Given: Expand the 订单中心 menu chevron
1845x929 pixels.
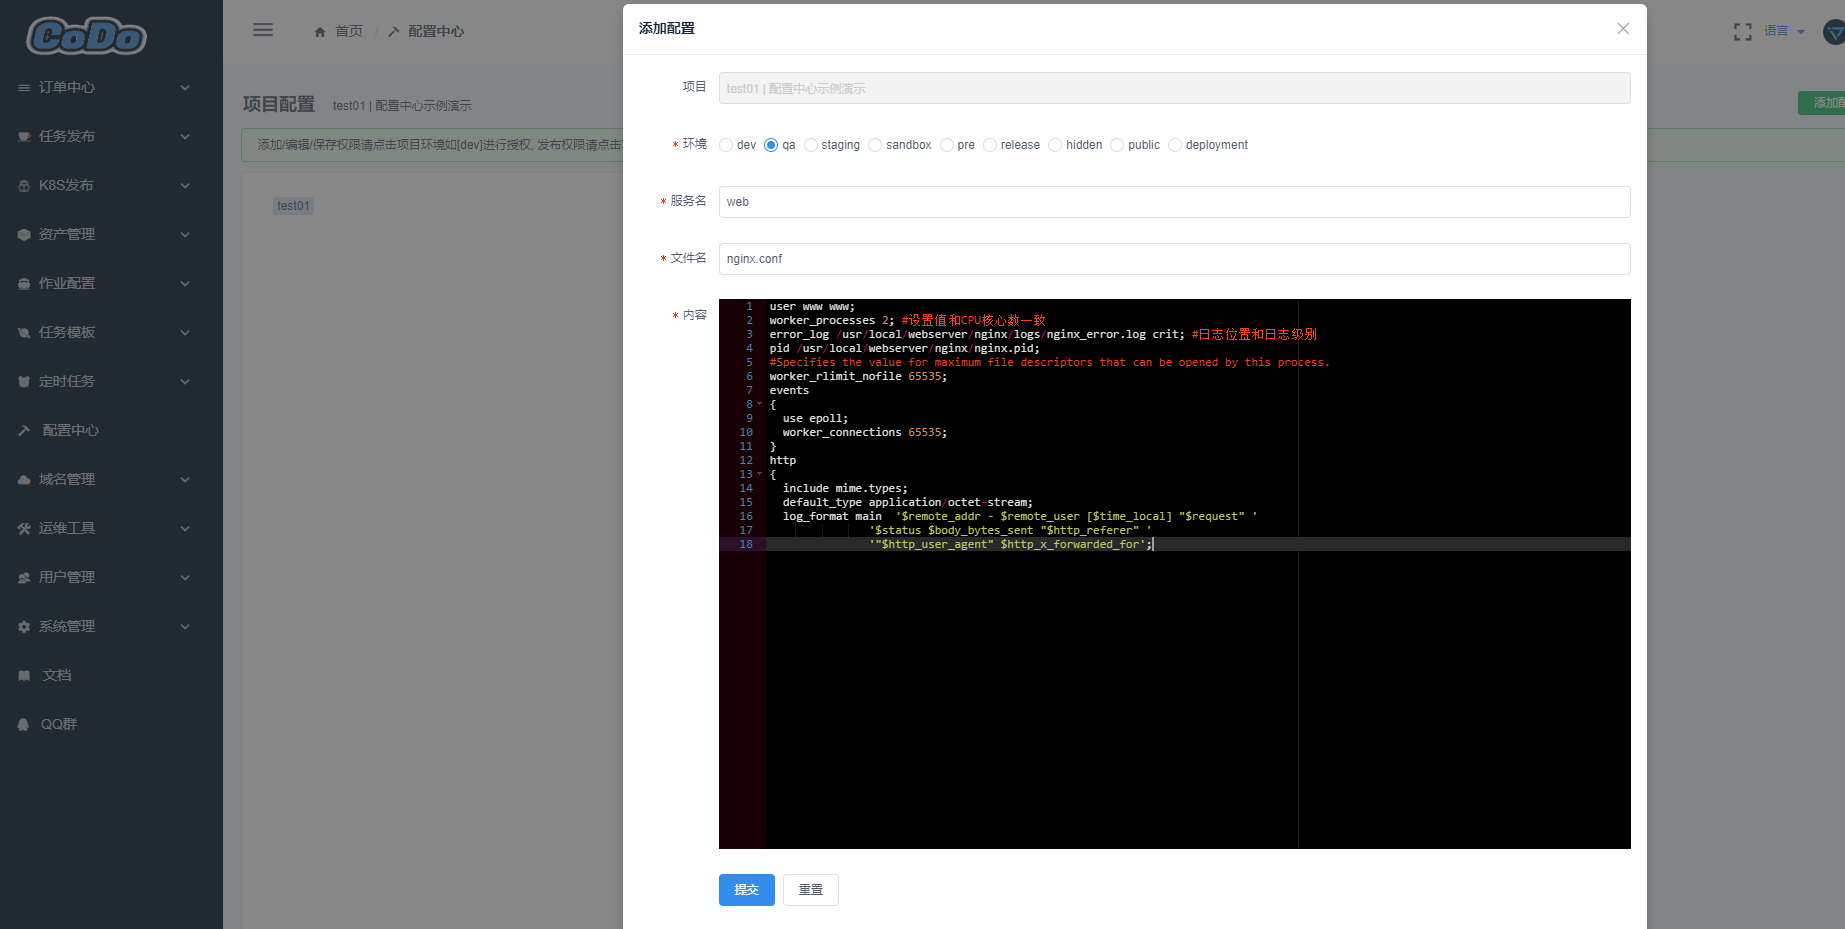Looking at the screenshot, I should click(185, 88).
